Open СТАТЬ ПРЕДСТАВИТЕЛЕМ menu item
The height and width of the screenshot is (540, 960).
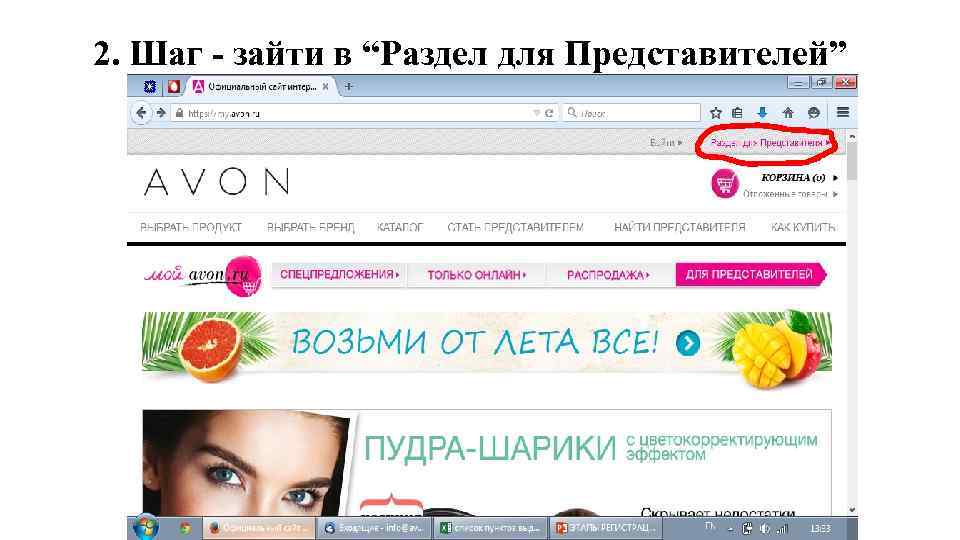[x=516, y=227]
